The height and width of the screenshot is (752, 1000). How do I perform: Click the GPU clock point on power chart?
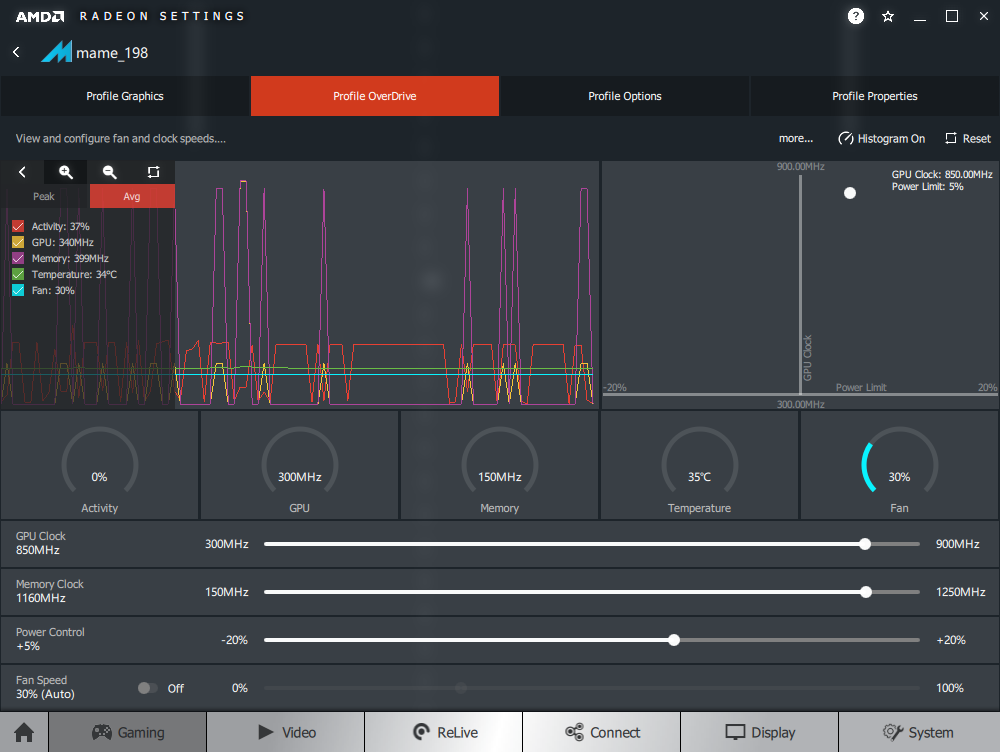[850, 193]
